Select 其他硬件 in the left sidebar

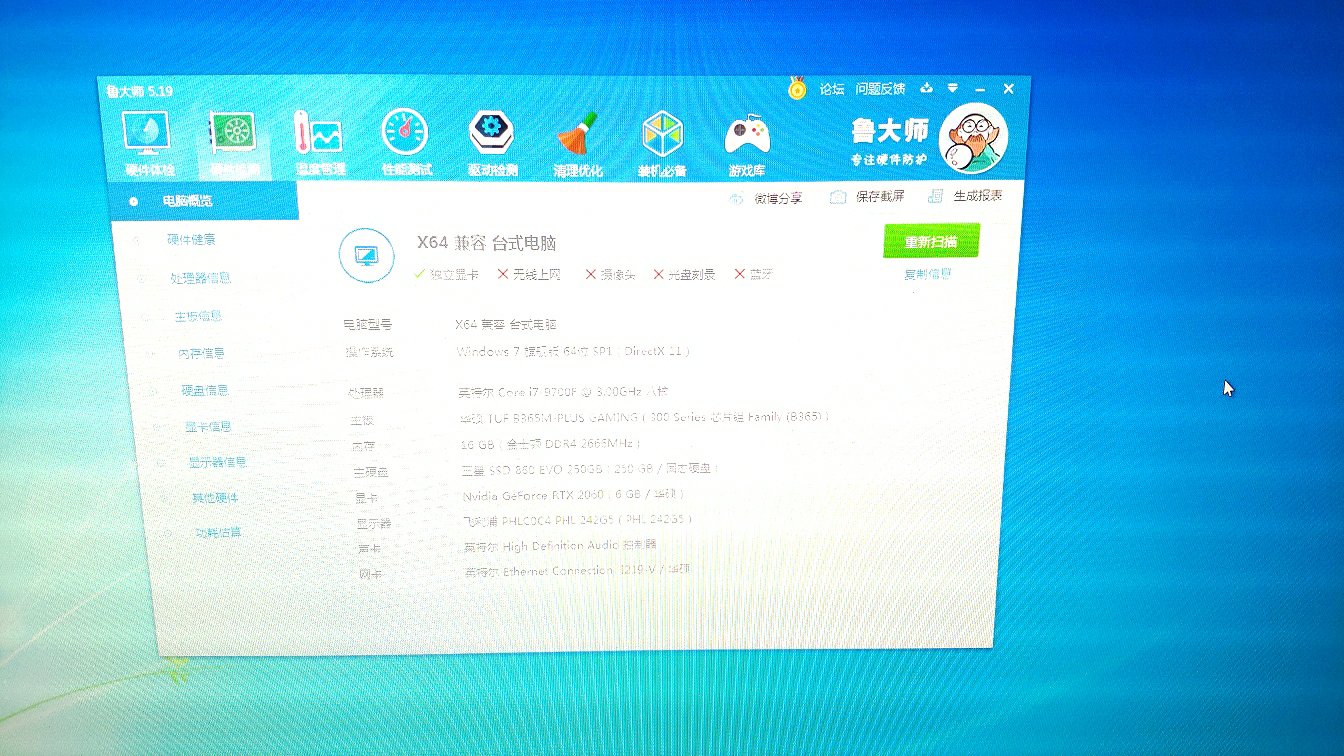[x=215, y=498]
